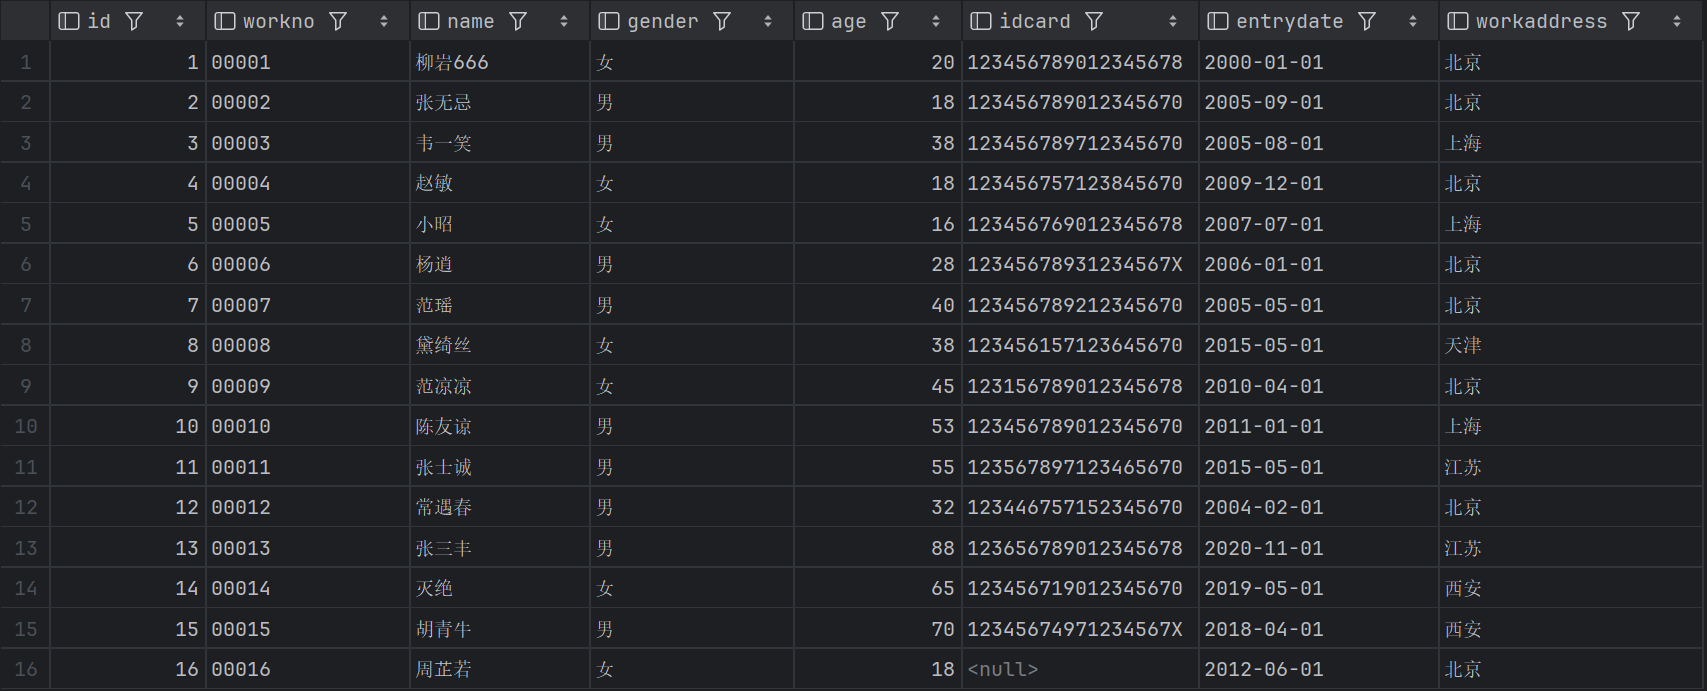Toggle sort order arrows on the id column
This screenshot has width=1707, height=691.
pyautogui.click(x=180, y=21)
